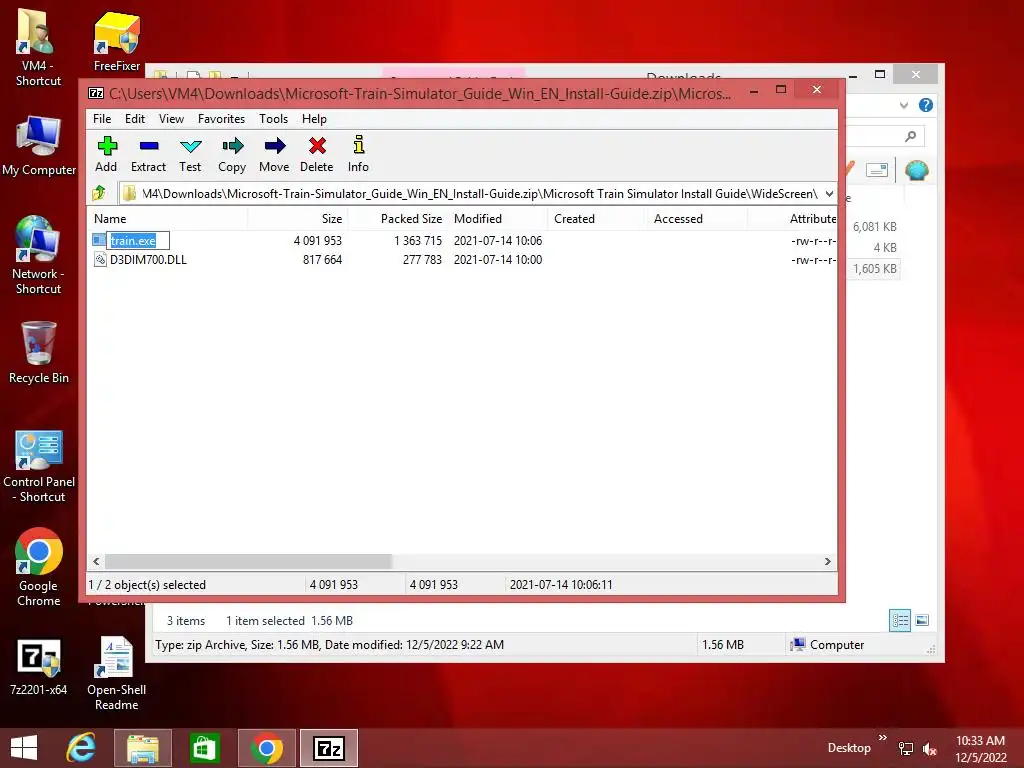This screenshot has height=768, width=1024.
Task: Open the Windows Start button
Action: point(24,748)
